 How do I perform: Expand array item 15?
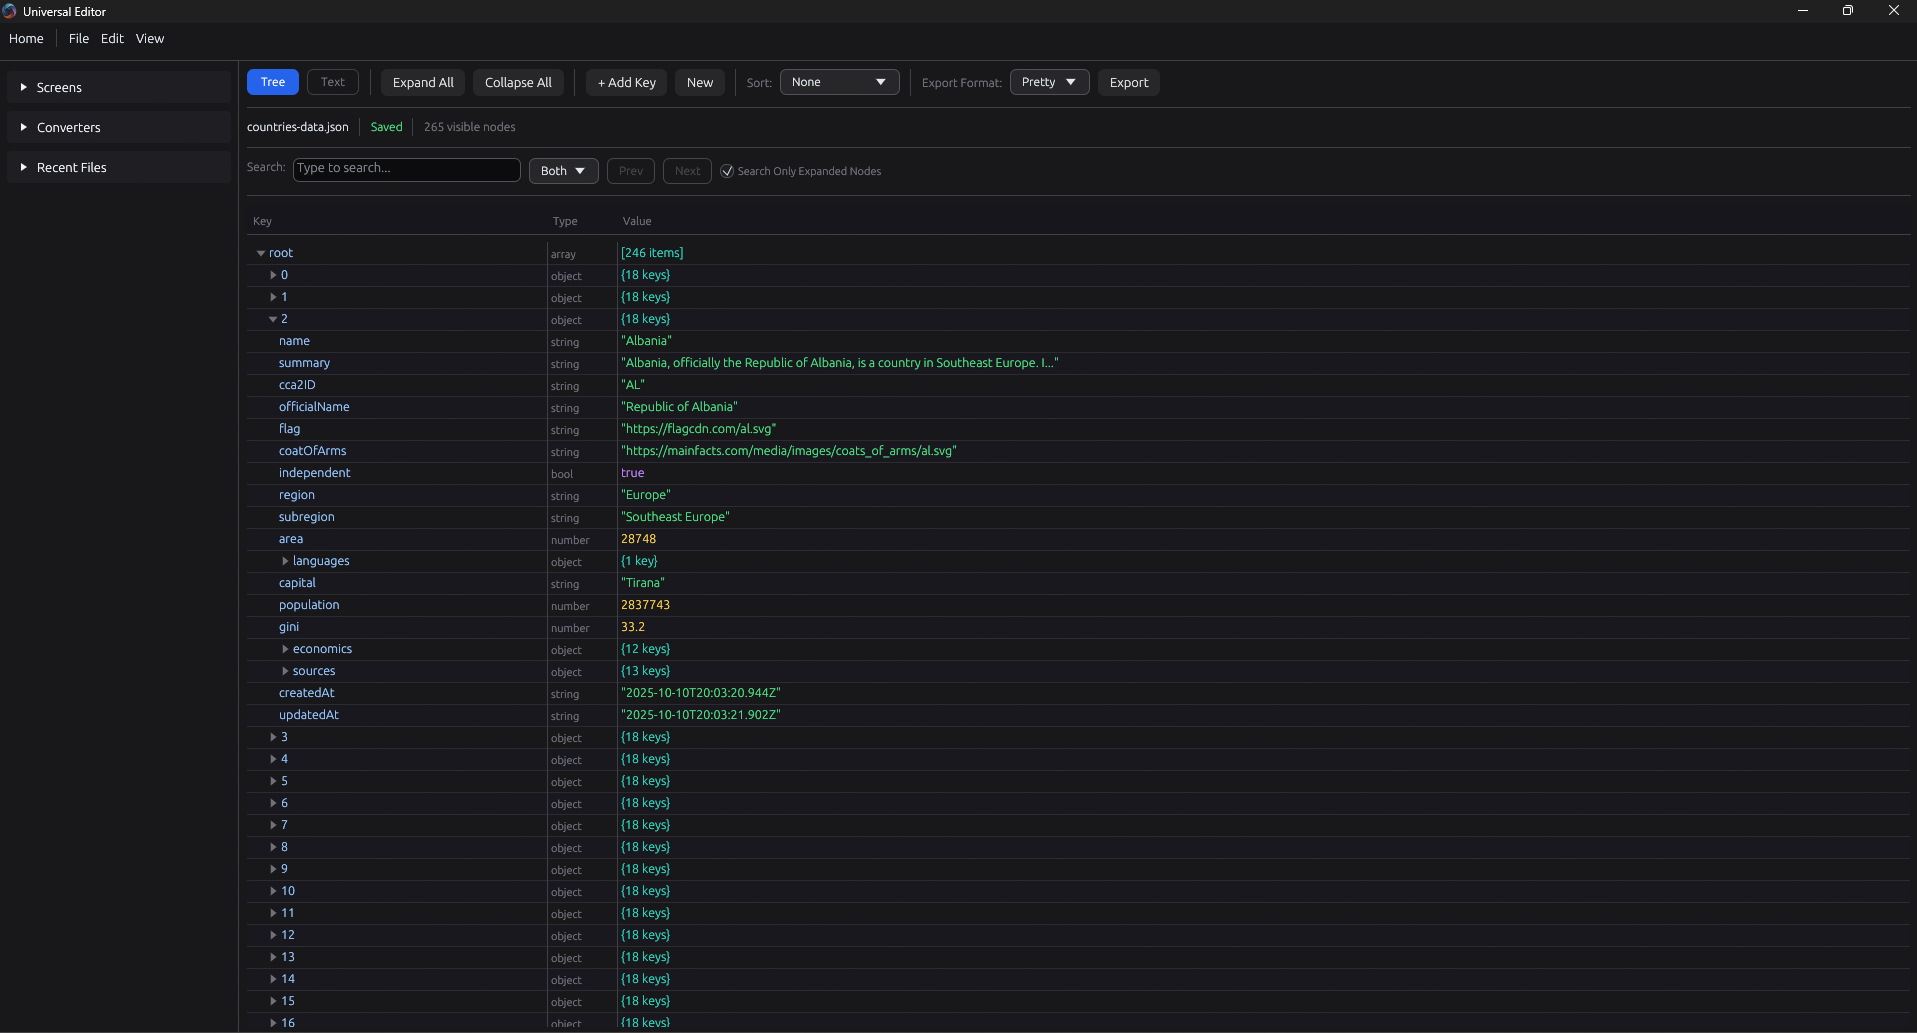(273, 1001)
